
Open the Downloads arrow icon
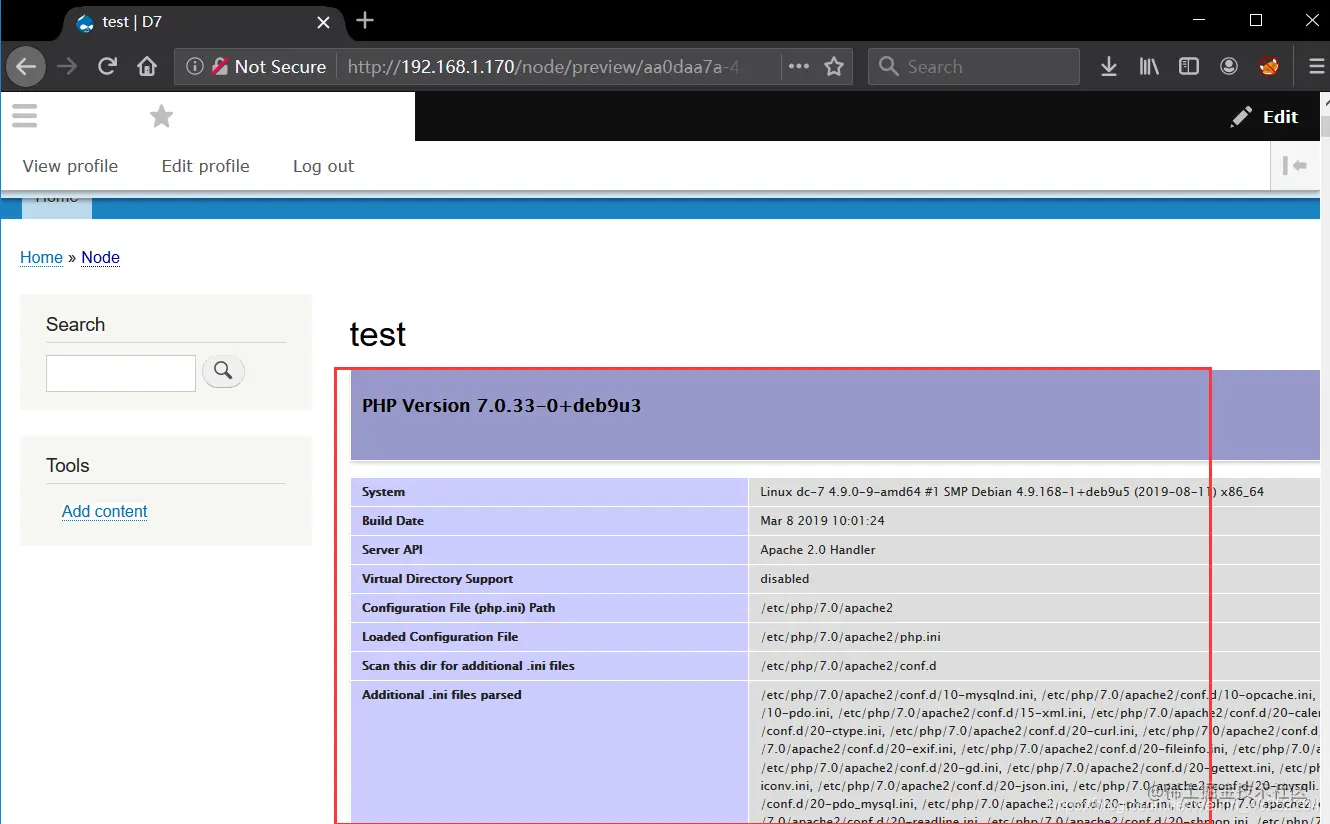tap(1109, 67)
